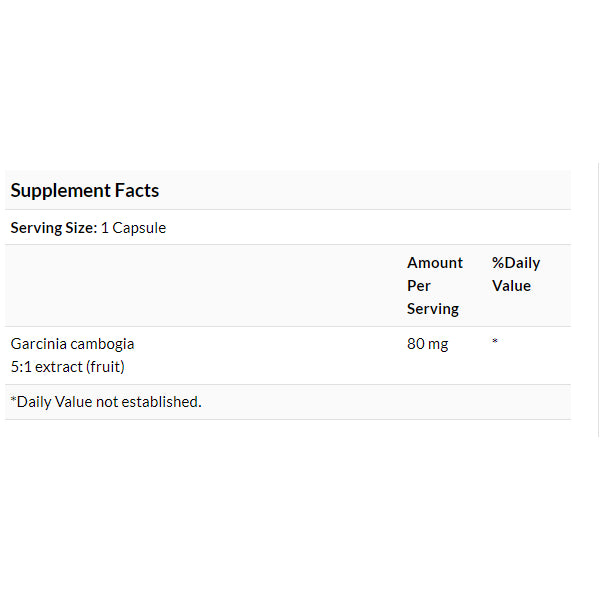Click the '5:1' ratio text
Screen dimensions: 600x600
[21, 367]
